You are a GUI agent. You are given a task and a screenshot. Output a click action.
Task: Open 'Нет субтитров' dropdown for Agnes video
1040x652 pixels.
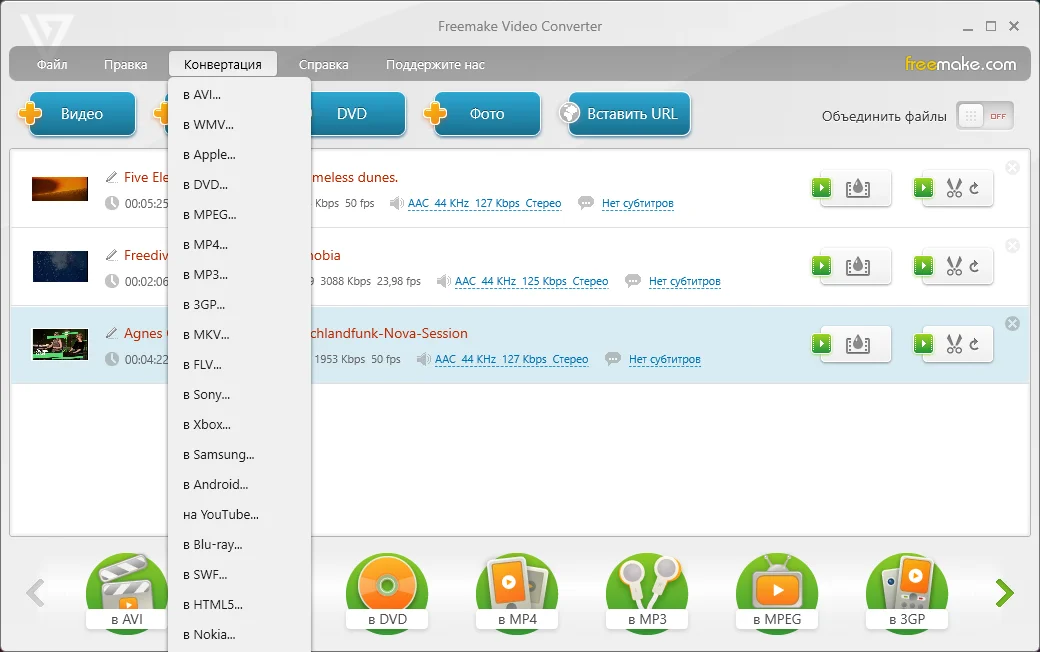pos(664,360)
